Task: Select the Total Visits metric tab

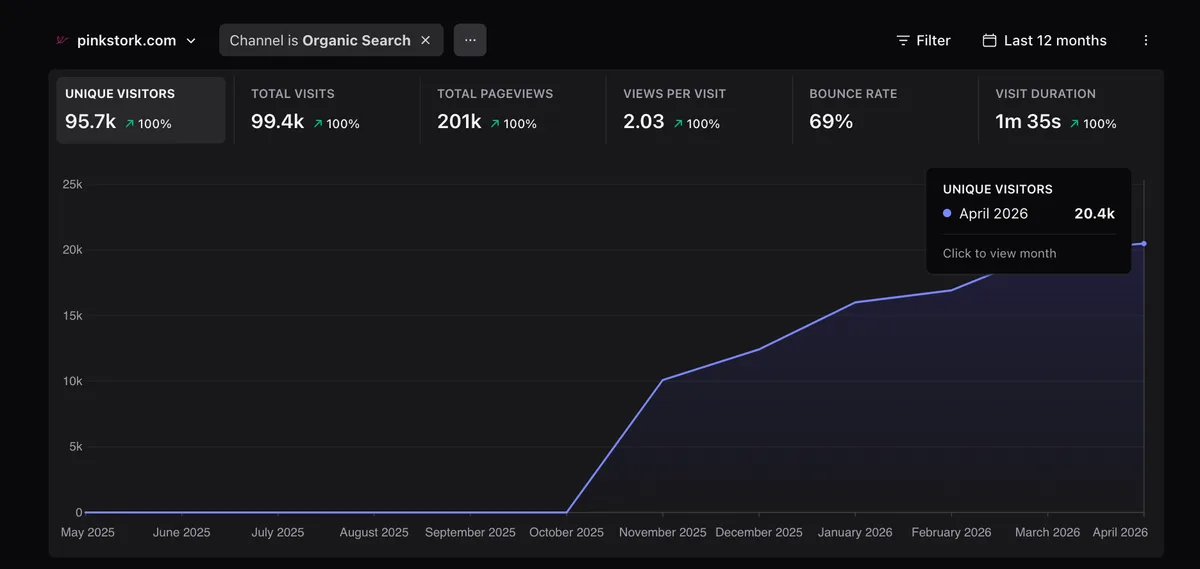Action: pos(327,110)
